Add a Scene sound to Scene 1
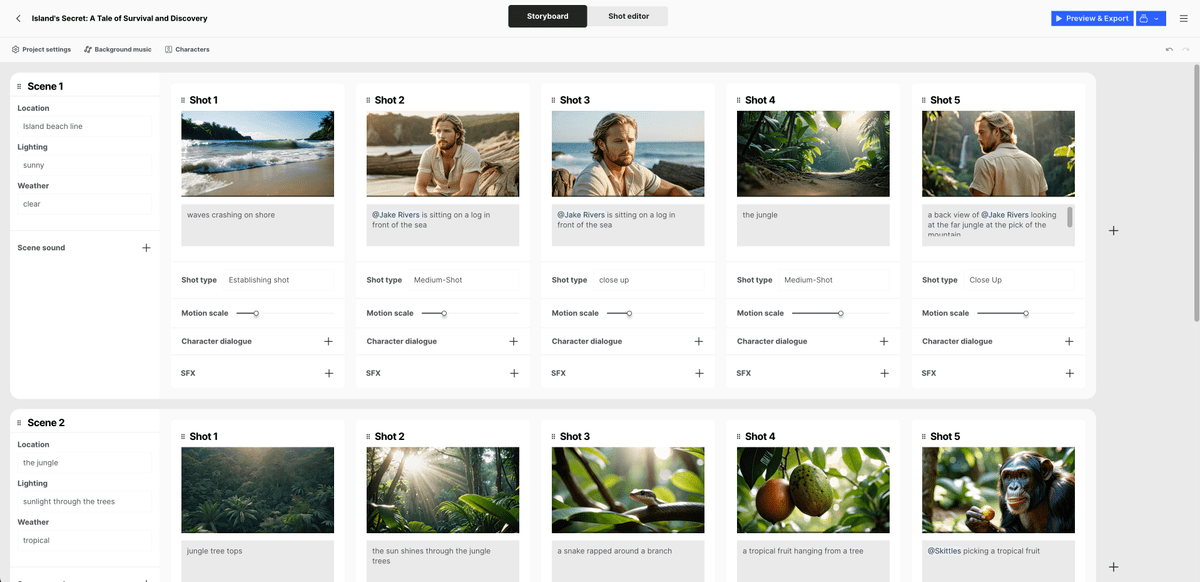 coord(145,247)
